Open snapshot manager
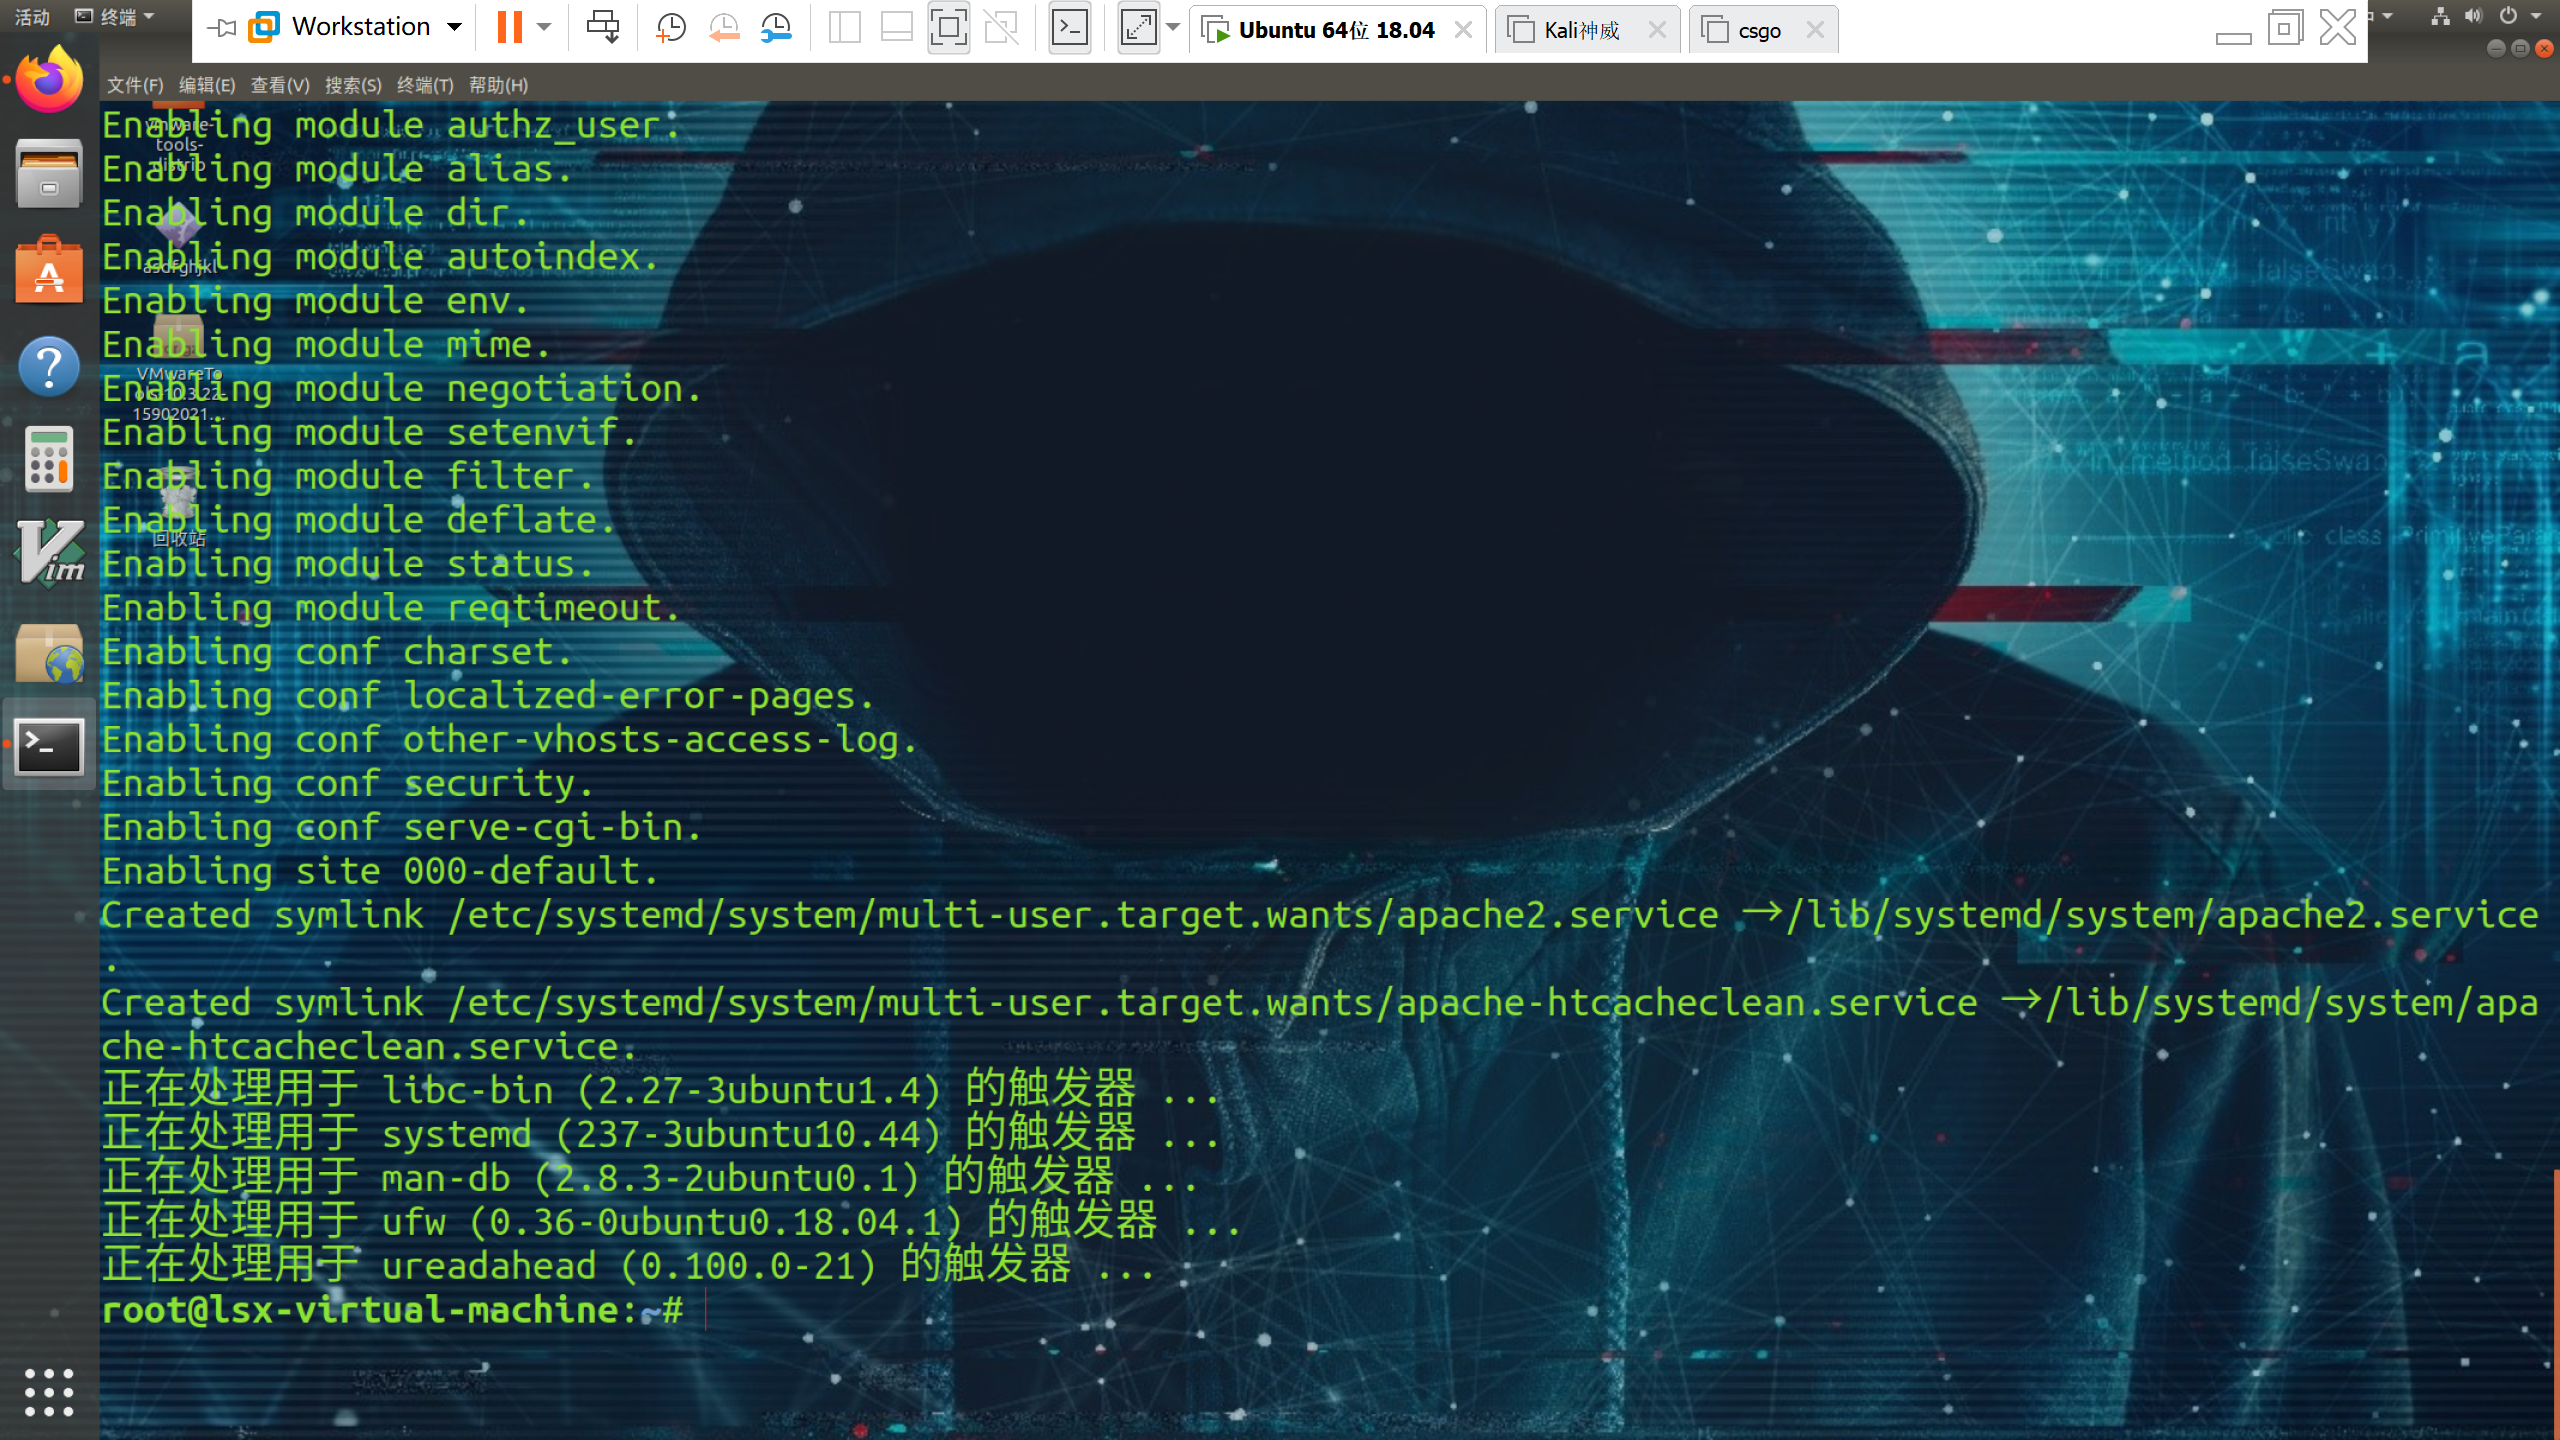2560x1440 pixels. click(776, 27)
